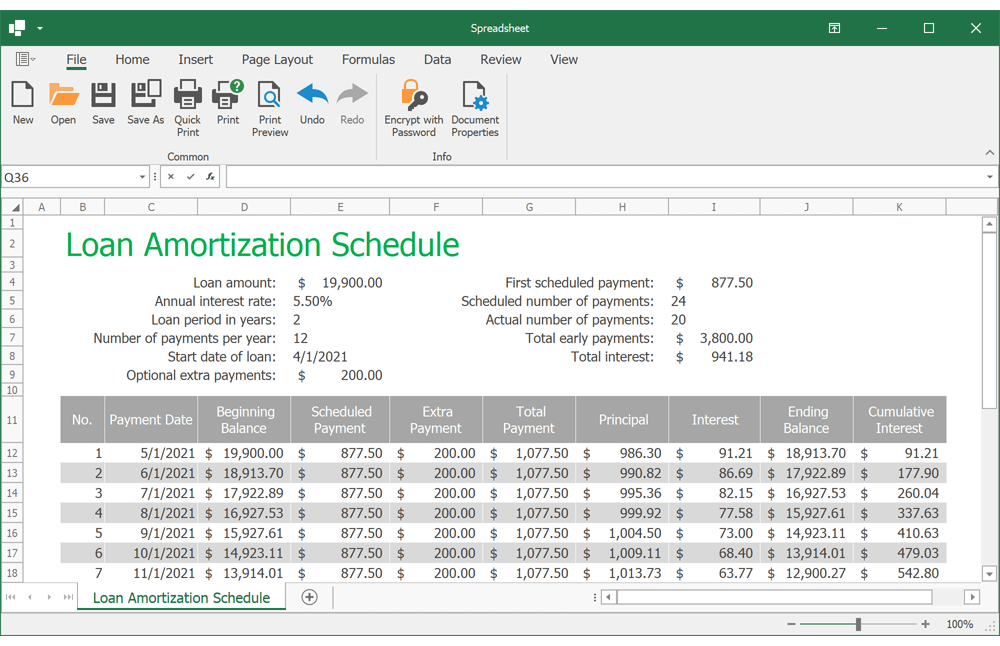The image size is (1000, 646).
Task: Open a file using the Open icon
Action: point(63,100)
